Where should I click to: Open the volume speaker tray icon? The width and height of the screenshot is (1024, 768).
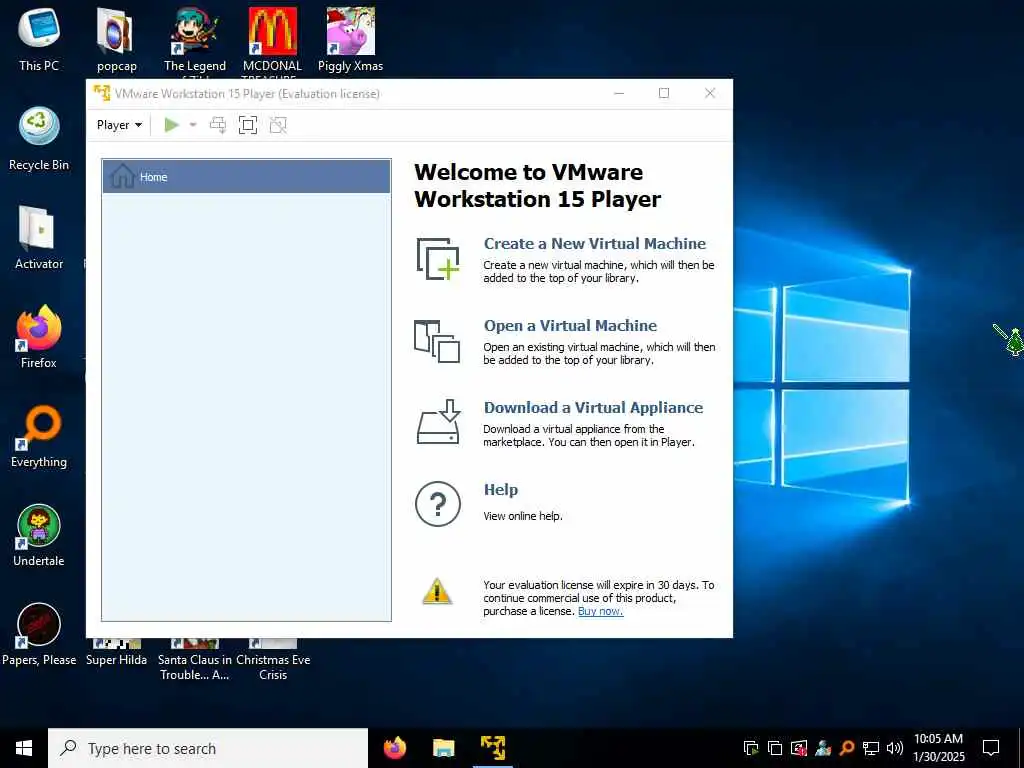tap(895, 748)
